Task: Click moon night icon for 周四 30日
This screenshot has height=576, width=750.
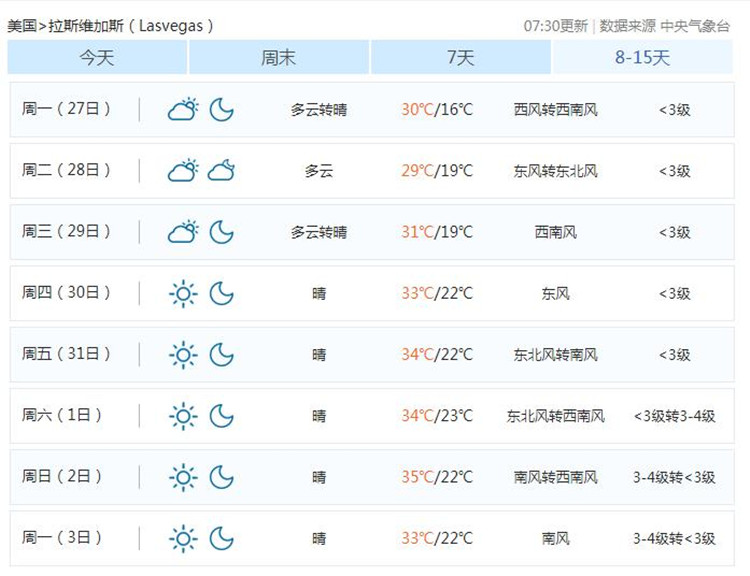Action: pos(221,293)
